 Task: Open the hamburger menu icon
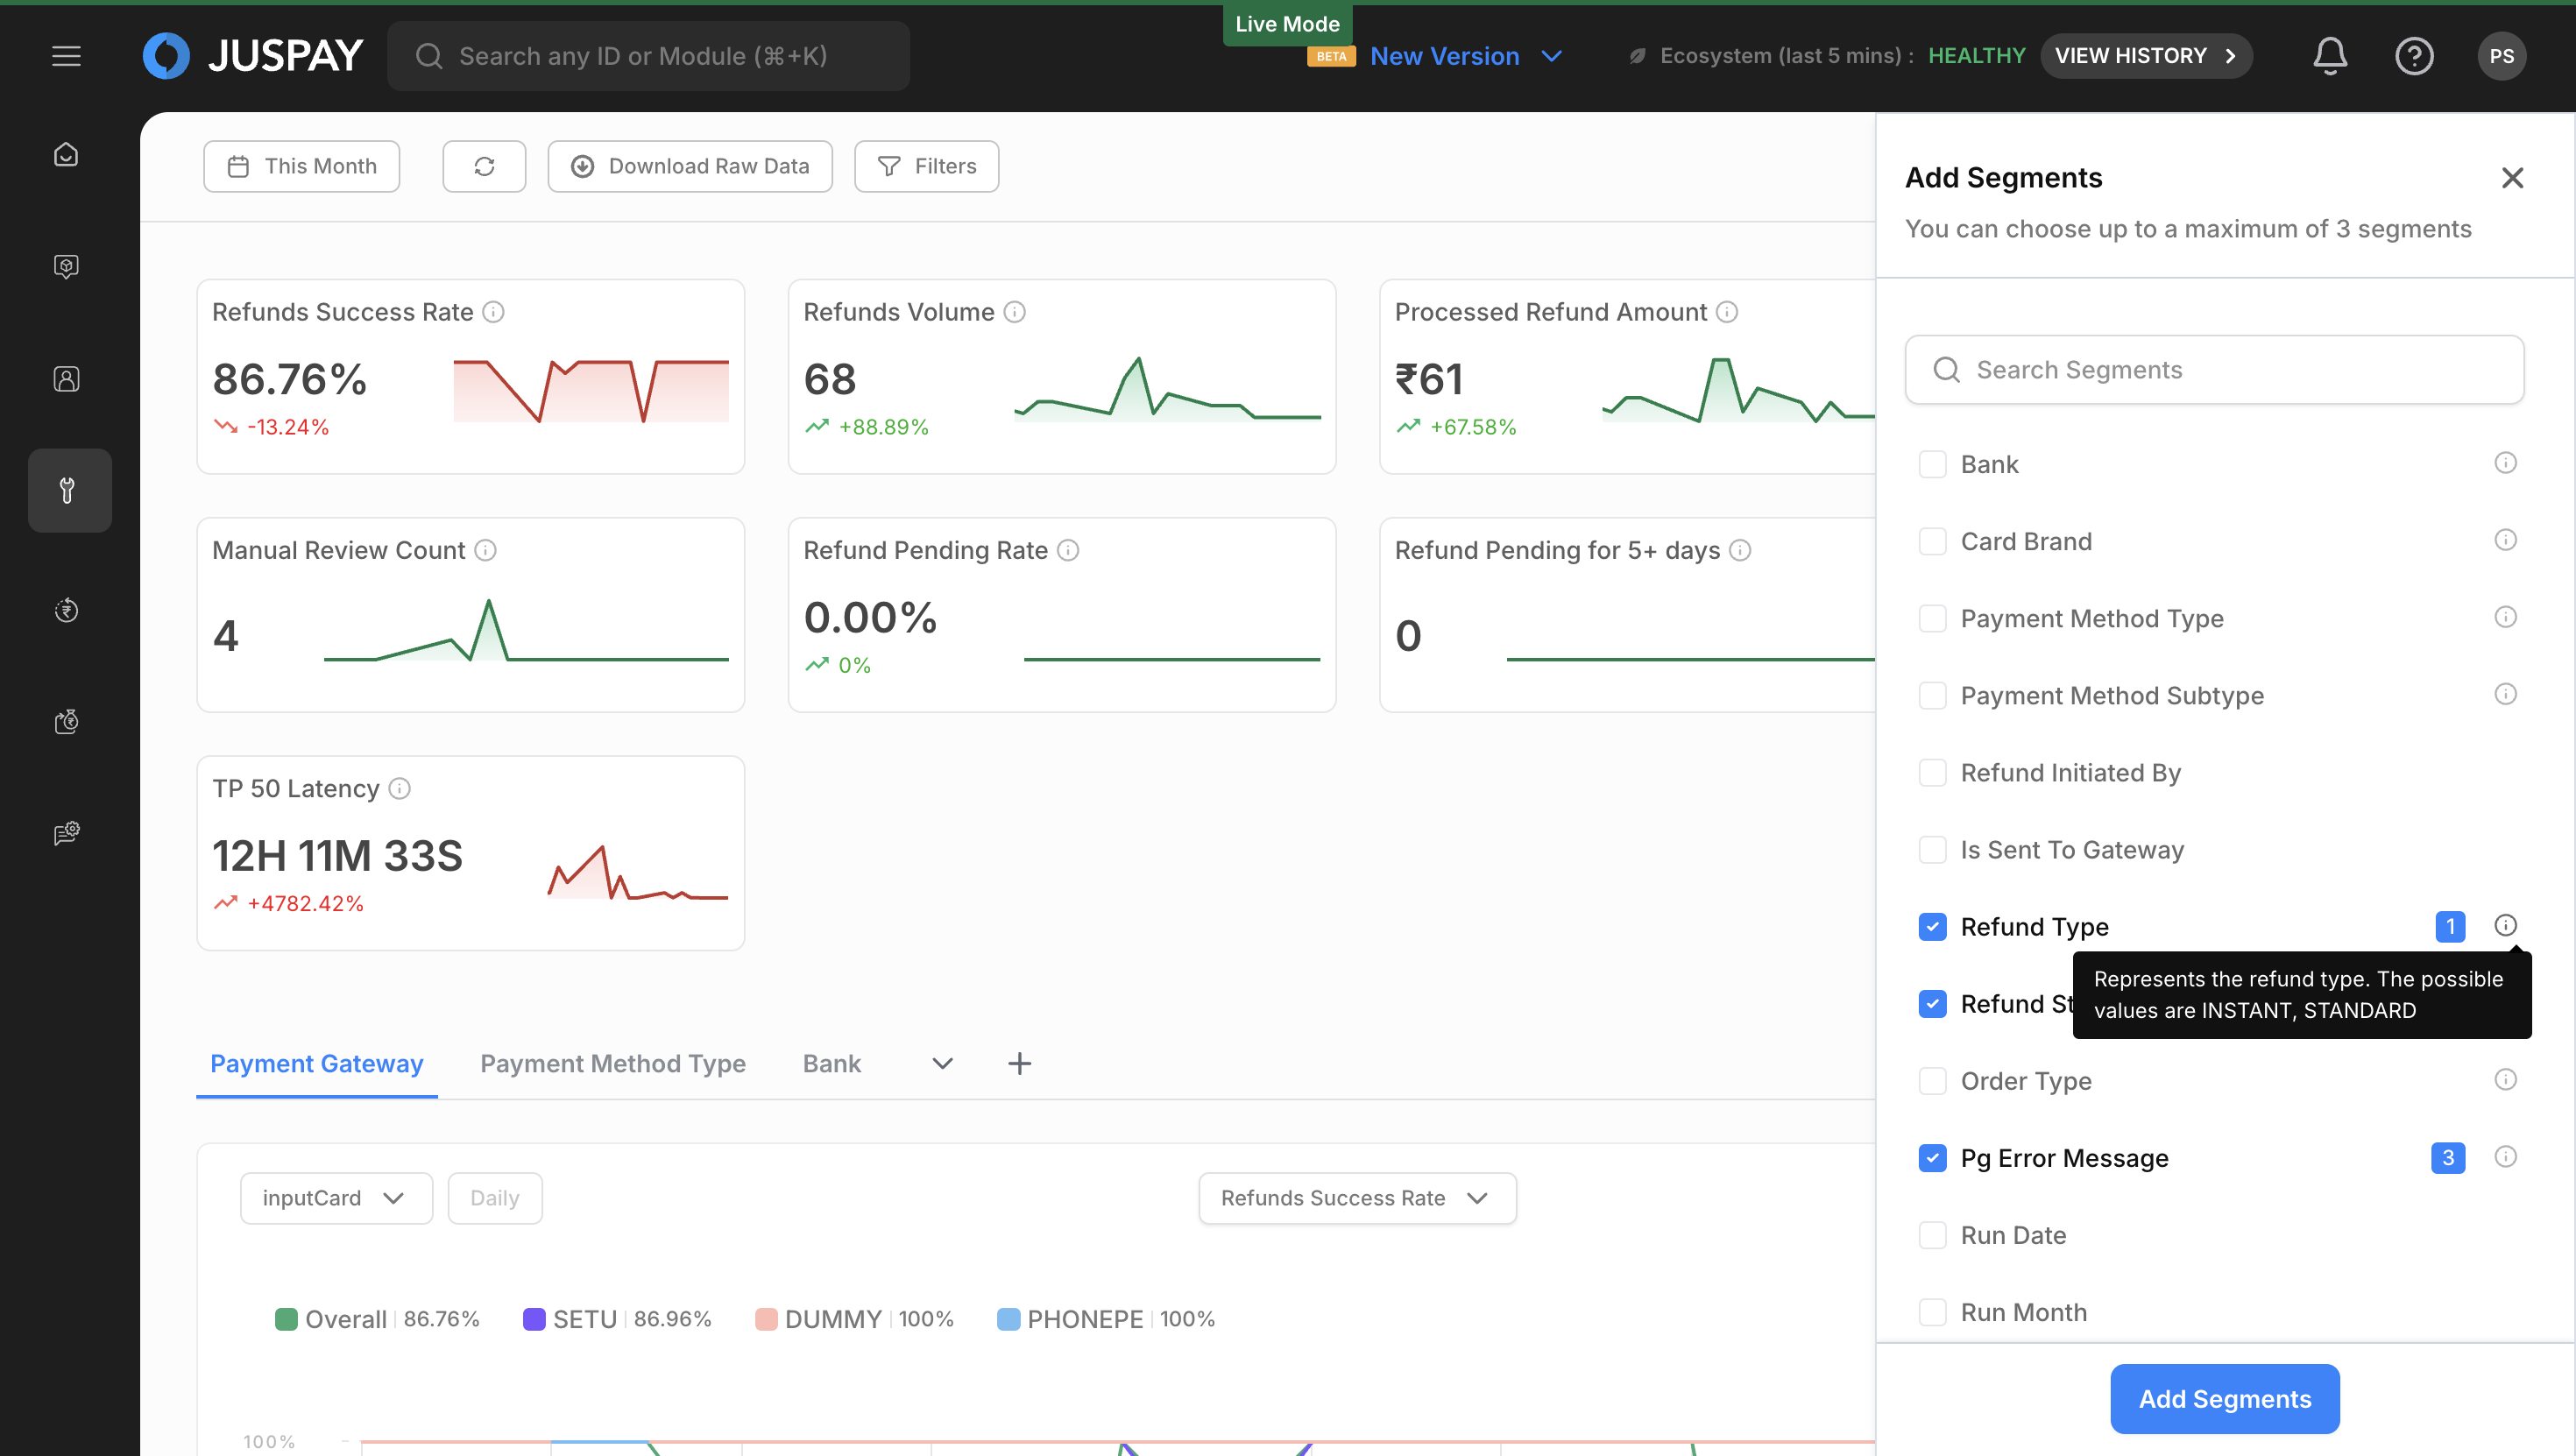pos(66,56)
